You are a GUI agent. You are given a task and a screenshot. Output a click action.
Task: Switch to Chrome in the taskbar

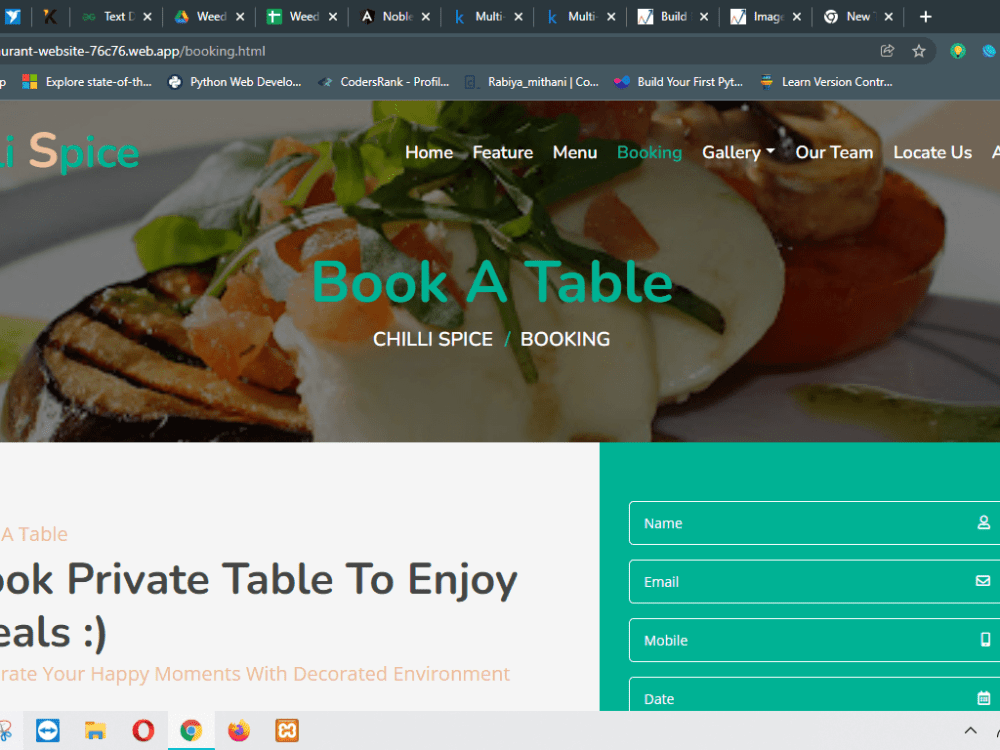point(191,730)
